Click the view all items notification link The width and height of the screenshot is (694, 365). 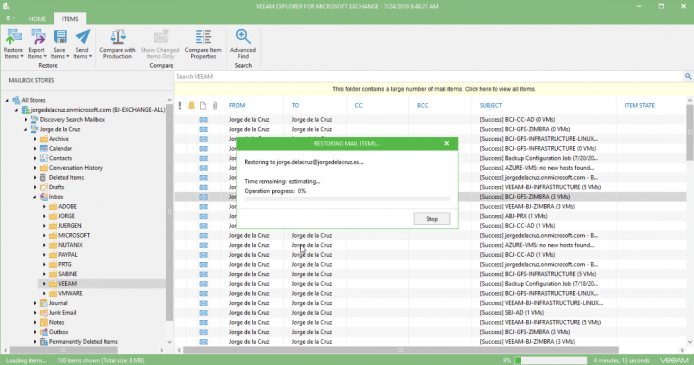pyautogui.click(x=434, y=89)
